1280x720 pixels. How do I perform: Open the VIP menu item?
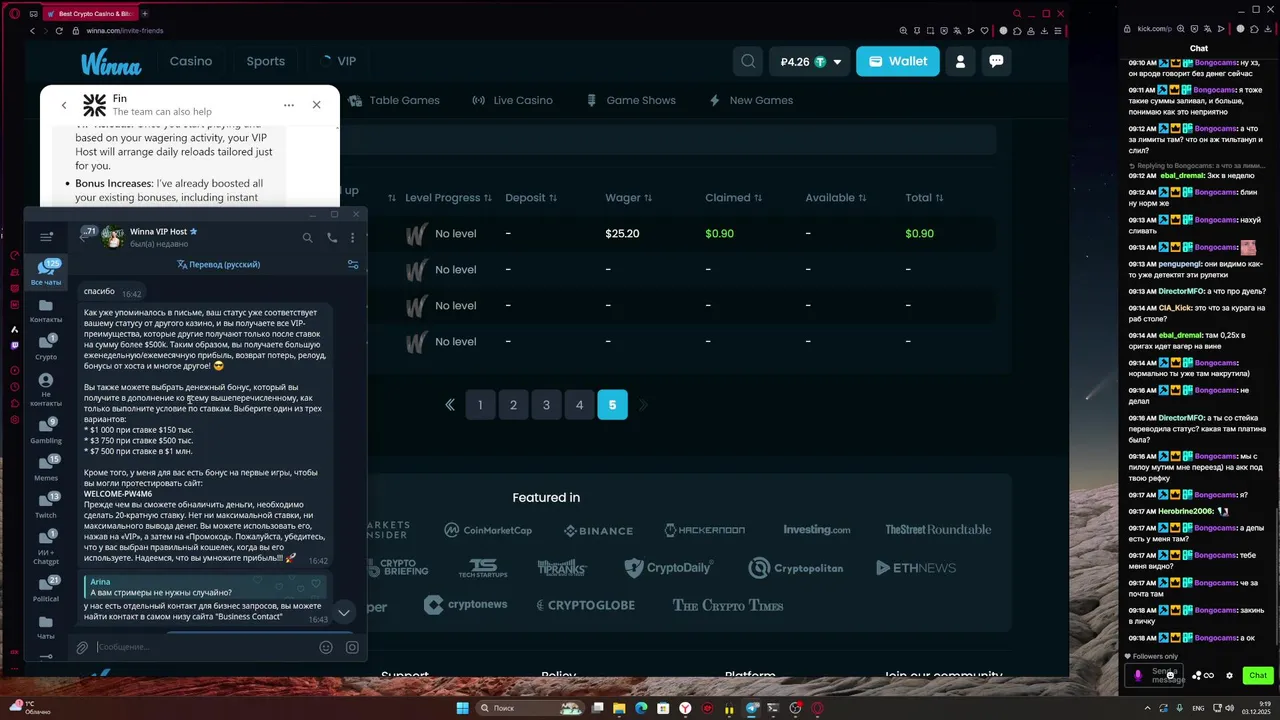coord(338,61)
